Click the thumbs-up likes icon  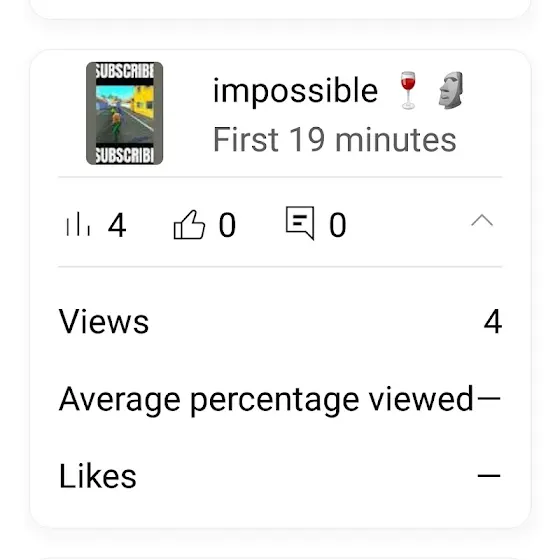(189, 224)
